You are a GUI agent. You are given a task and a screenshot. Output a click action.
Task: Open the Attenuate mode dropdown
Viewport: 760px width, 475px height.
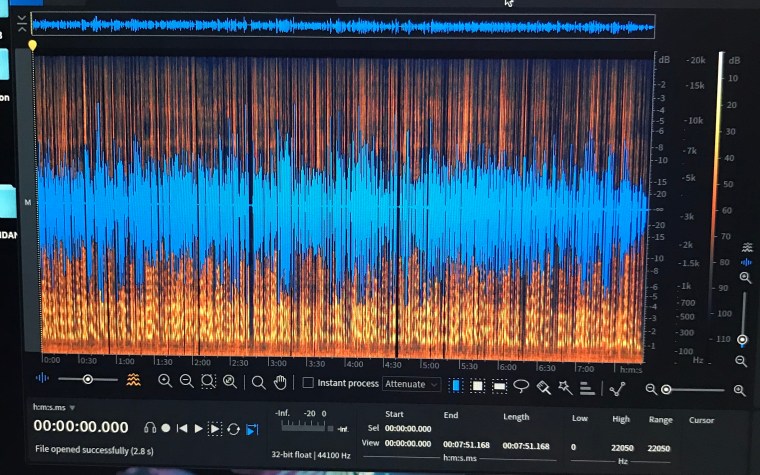(x=411, y=384)
